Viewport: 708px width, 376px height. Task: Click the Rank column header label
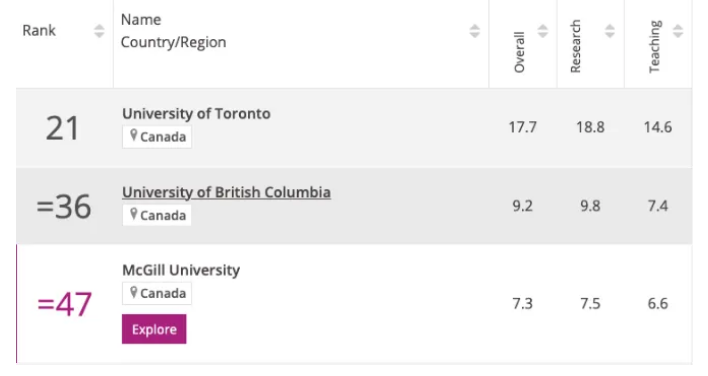[x=39, y=30]
